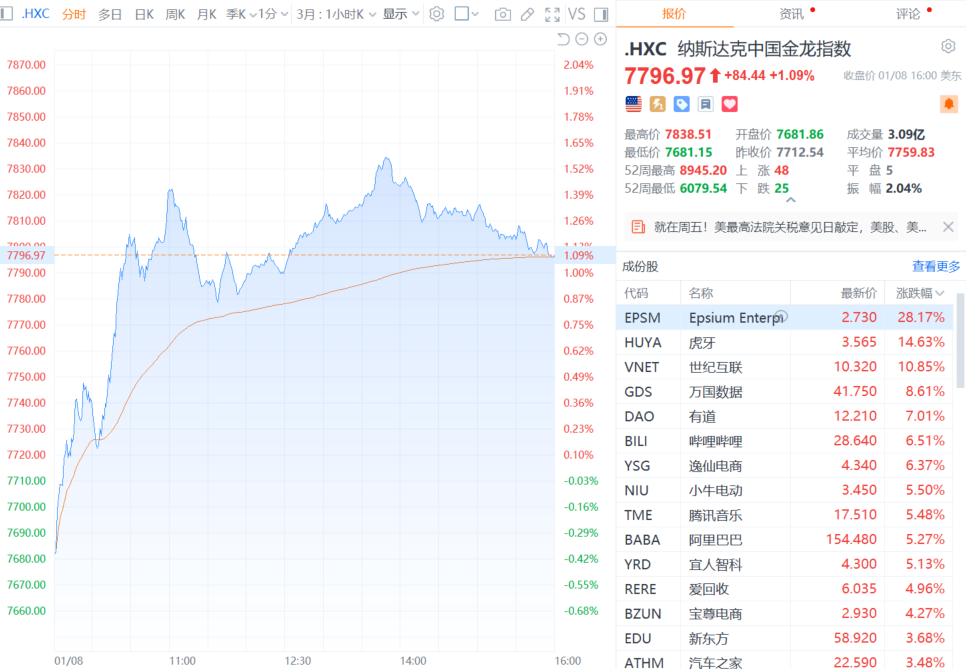Screen dimensions: 966x669
Task: Reset chart with the undo arrow icon
Action: point(563,39)
